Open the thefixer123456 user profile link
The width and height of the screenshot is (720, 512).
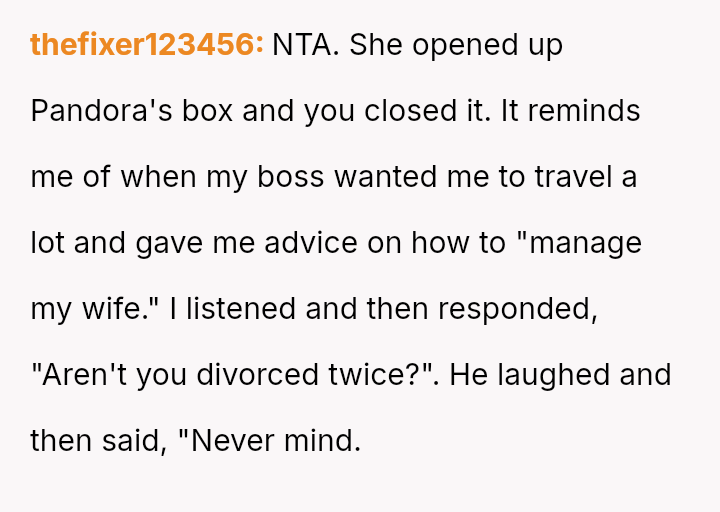coord(147,45)
